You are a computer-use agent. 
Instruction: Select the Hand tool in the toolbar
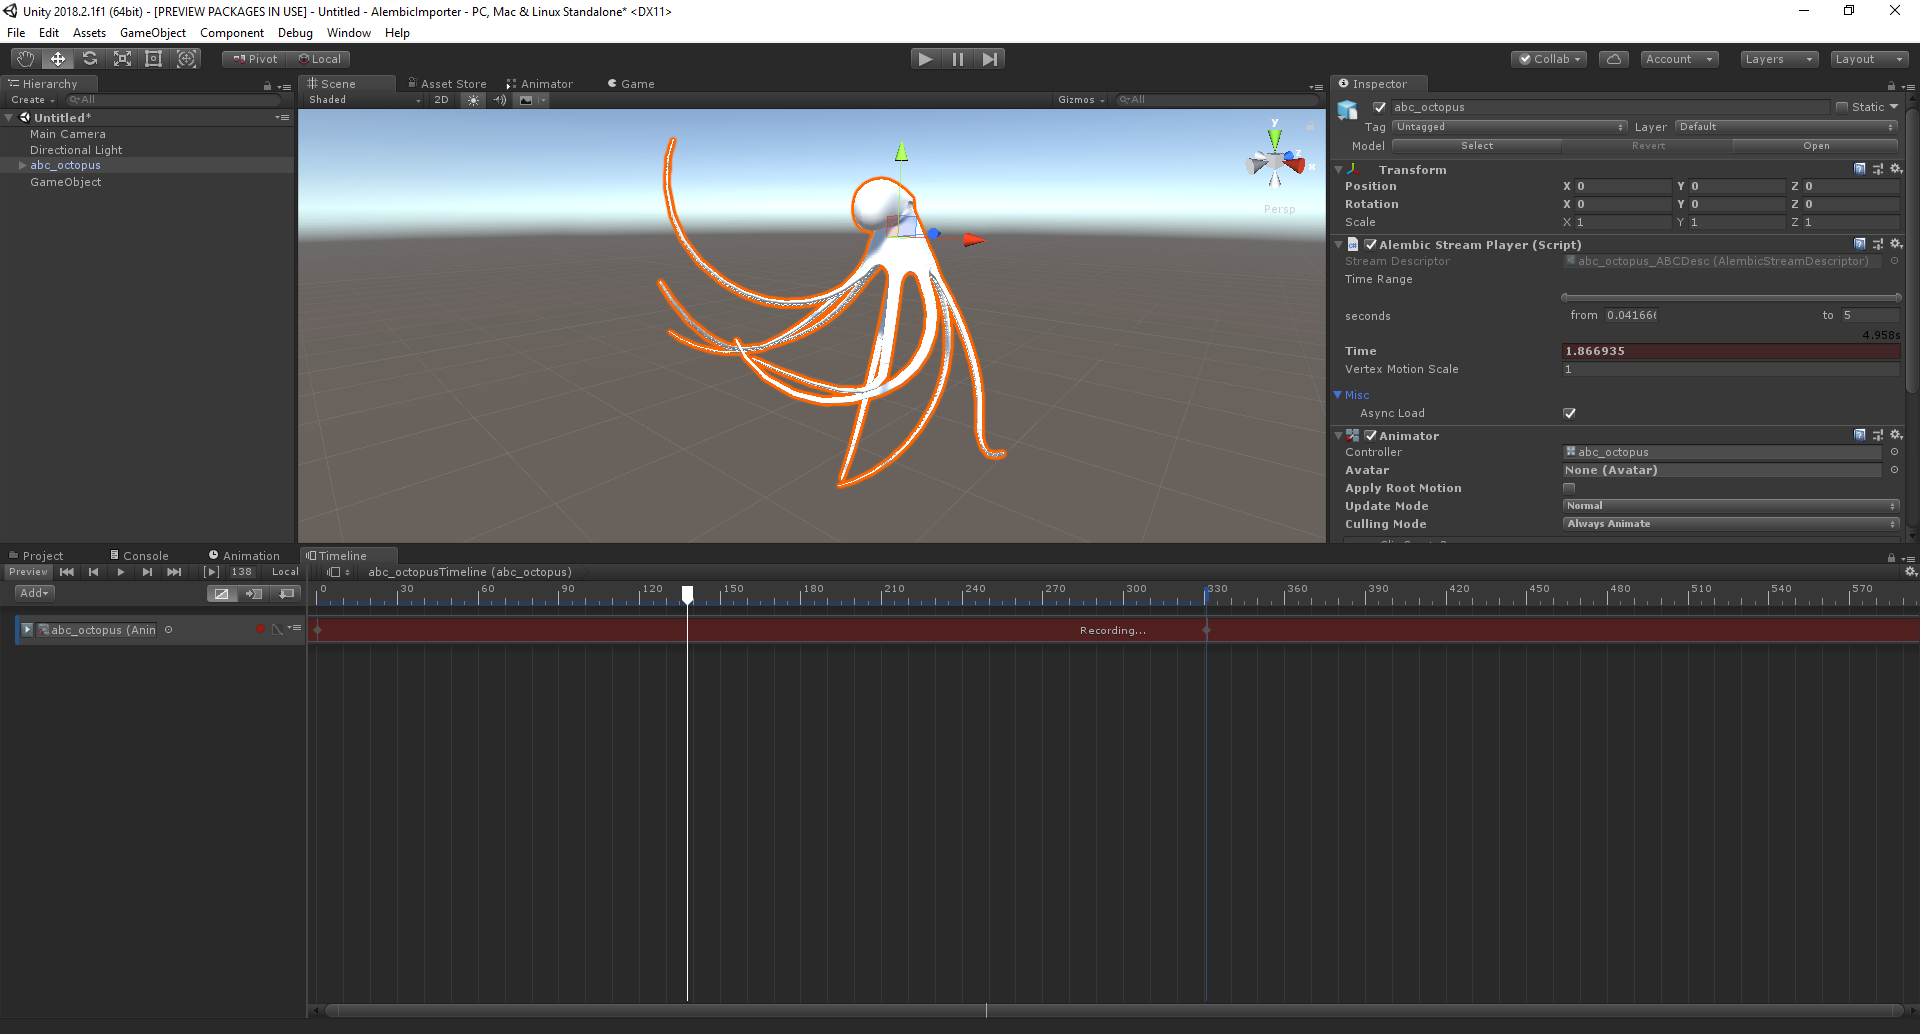24,58
